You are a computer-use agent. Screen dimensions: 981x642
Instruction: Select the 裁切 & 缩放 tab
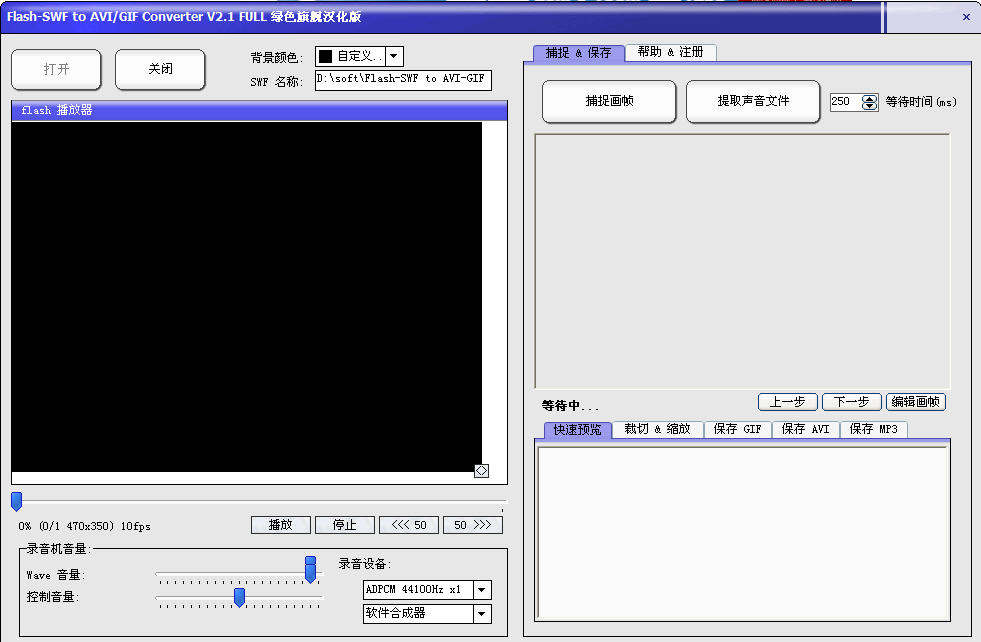pos(658,429)
